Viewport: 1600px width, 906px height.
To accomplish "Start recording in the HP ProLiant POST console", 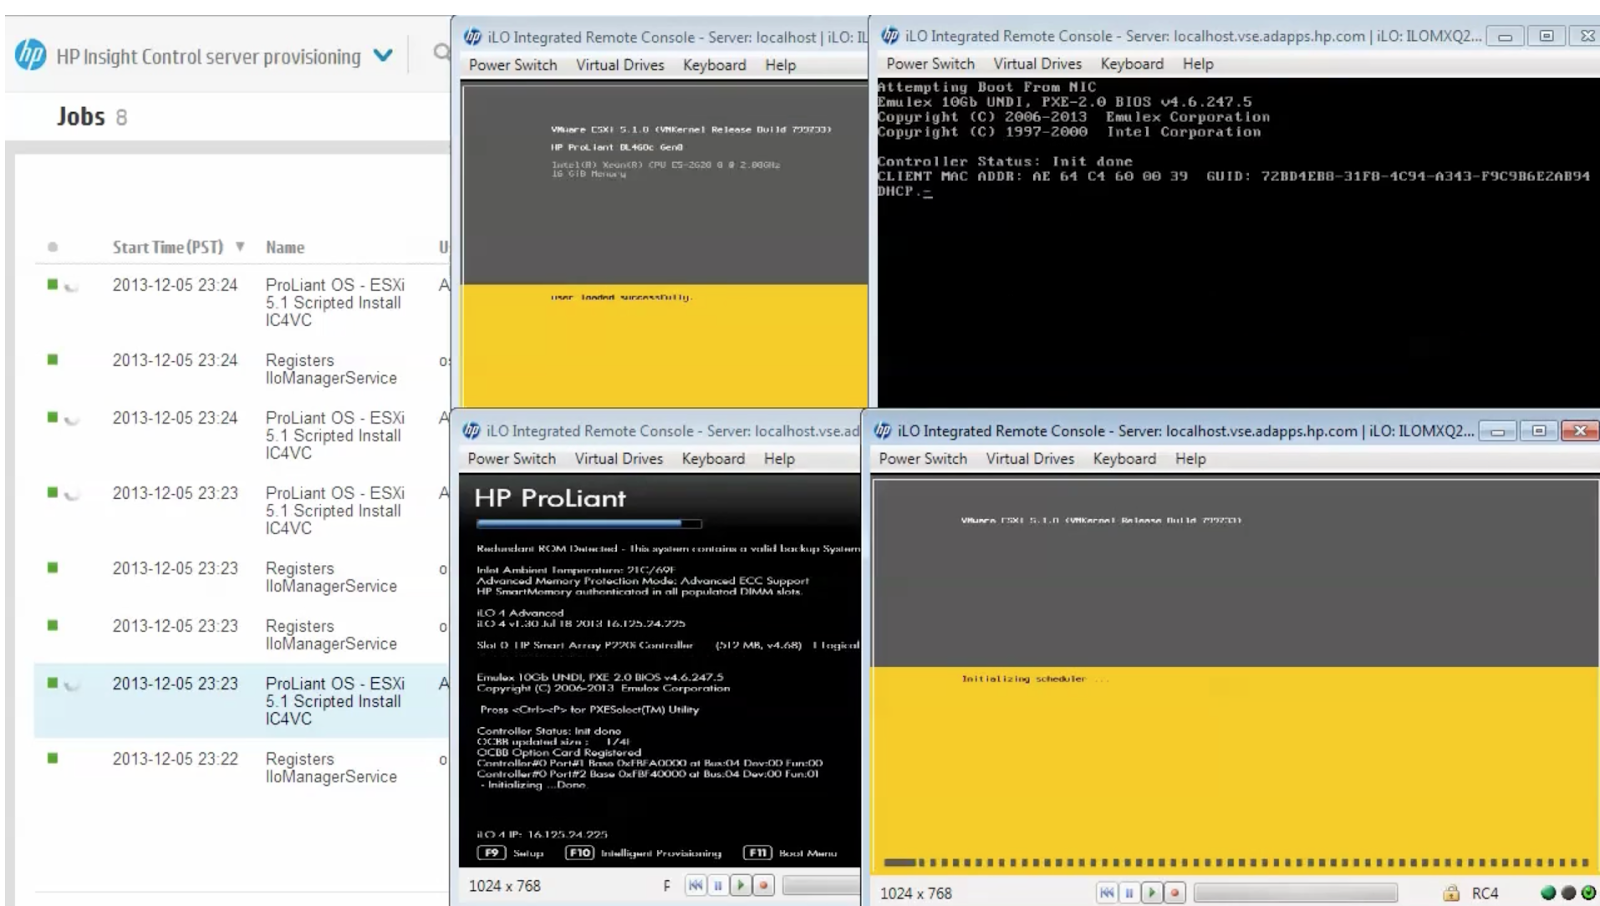I will [x=763, y=886].
